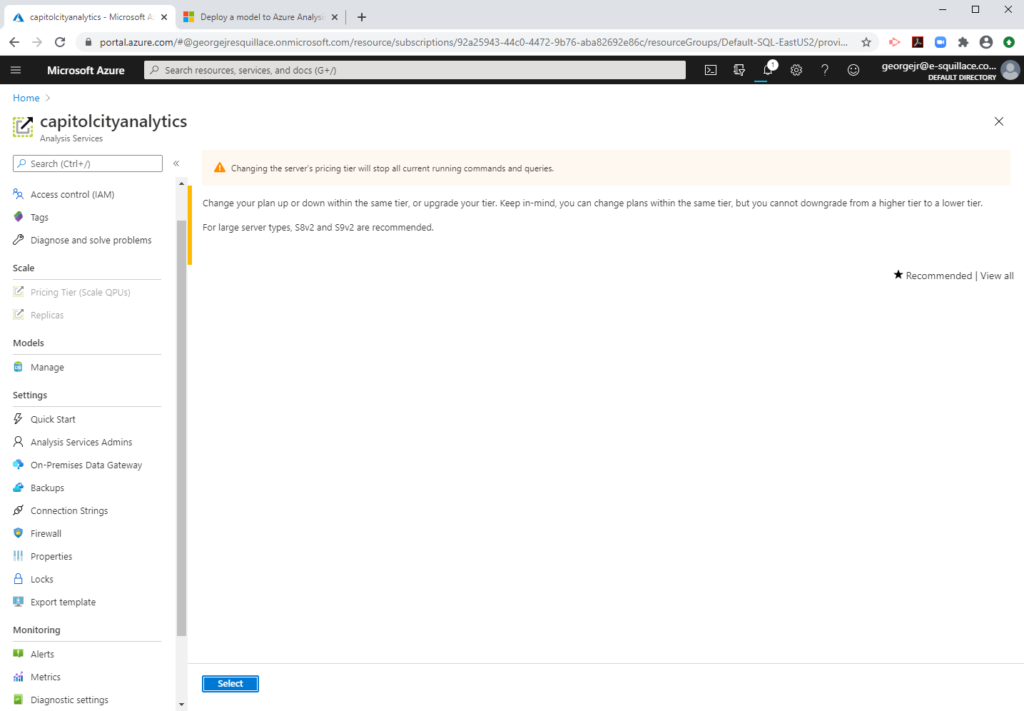Open Manage under Models

click(45, 367)
